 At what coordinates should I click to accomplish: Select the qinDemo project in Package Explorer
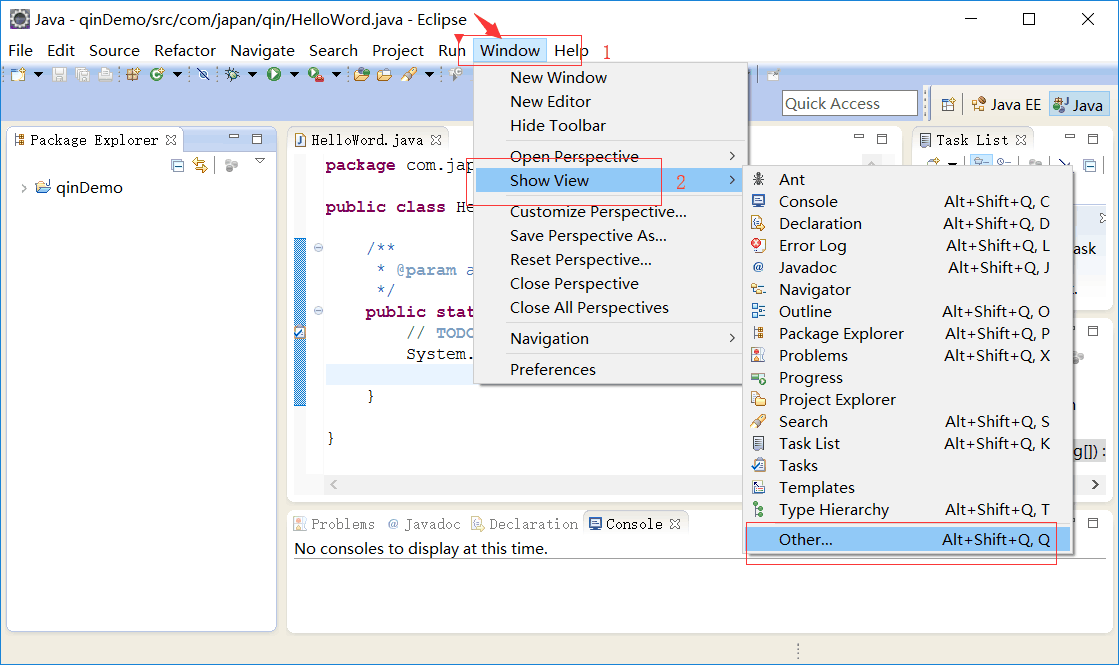[x=89, y=188]
